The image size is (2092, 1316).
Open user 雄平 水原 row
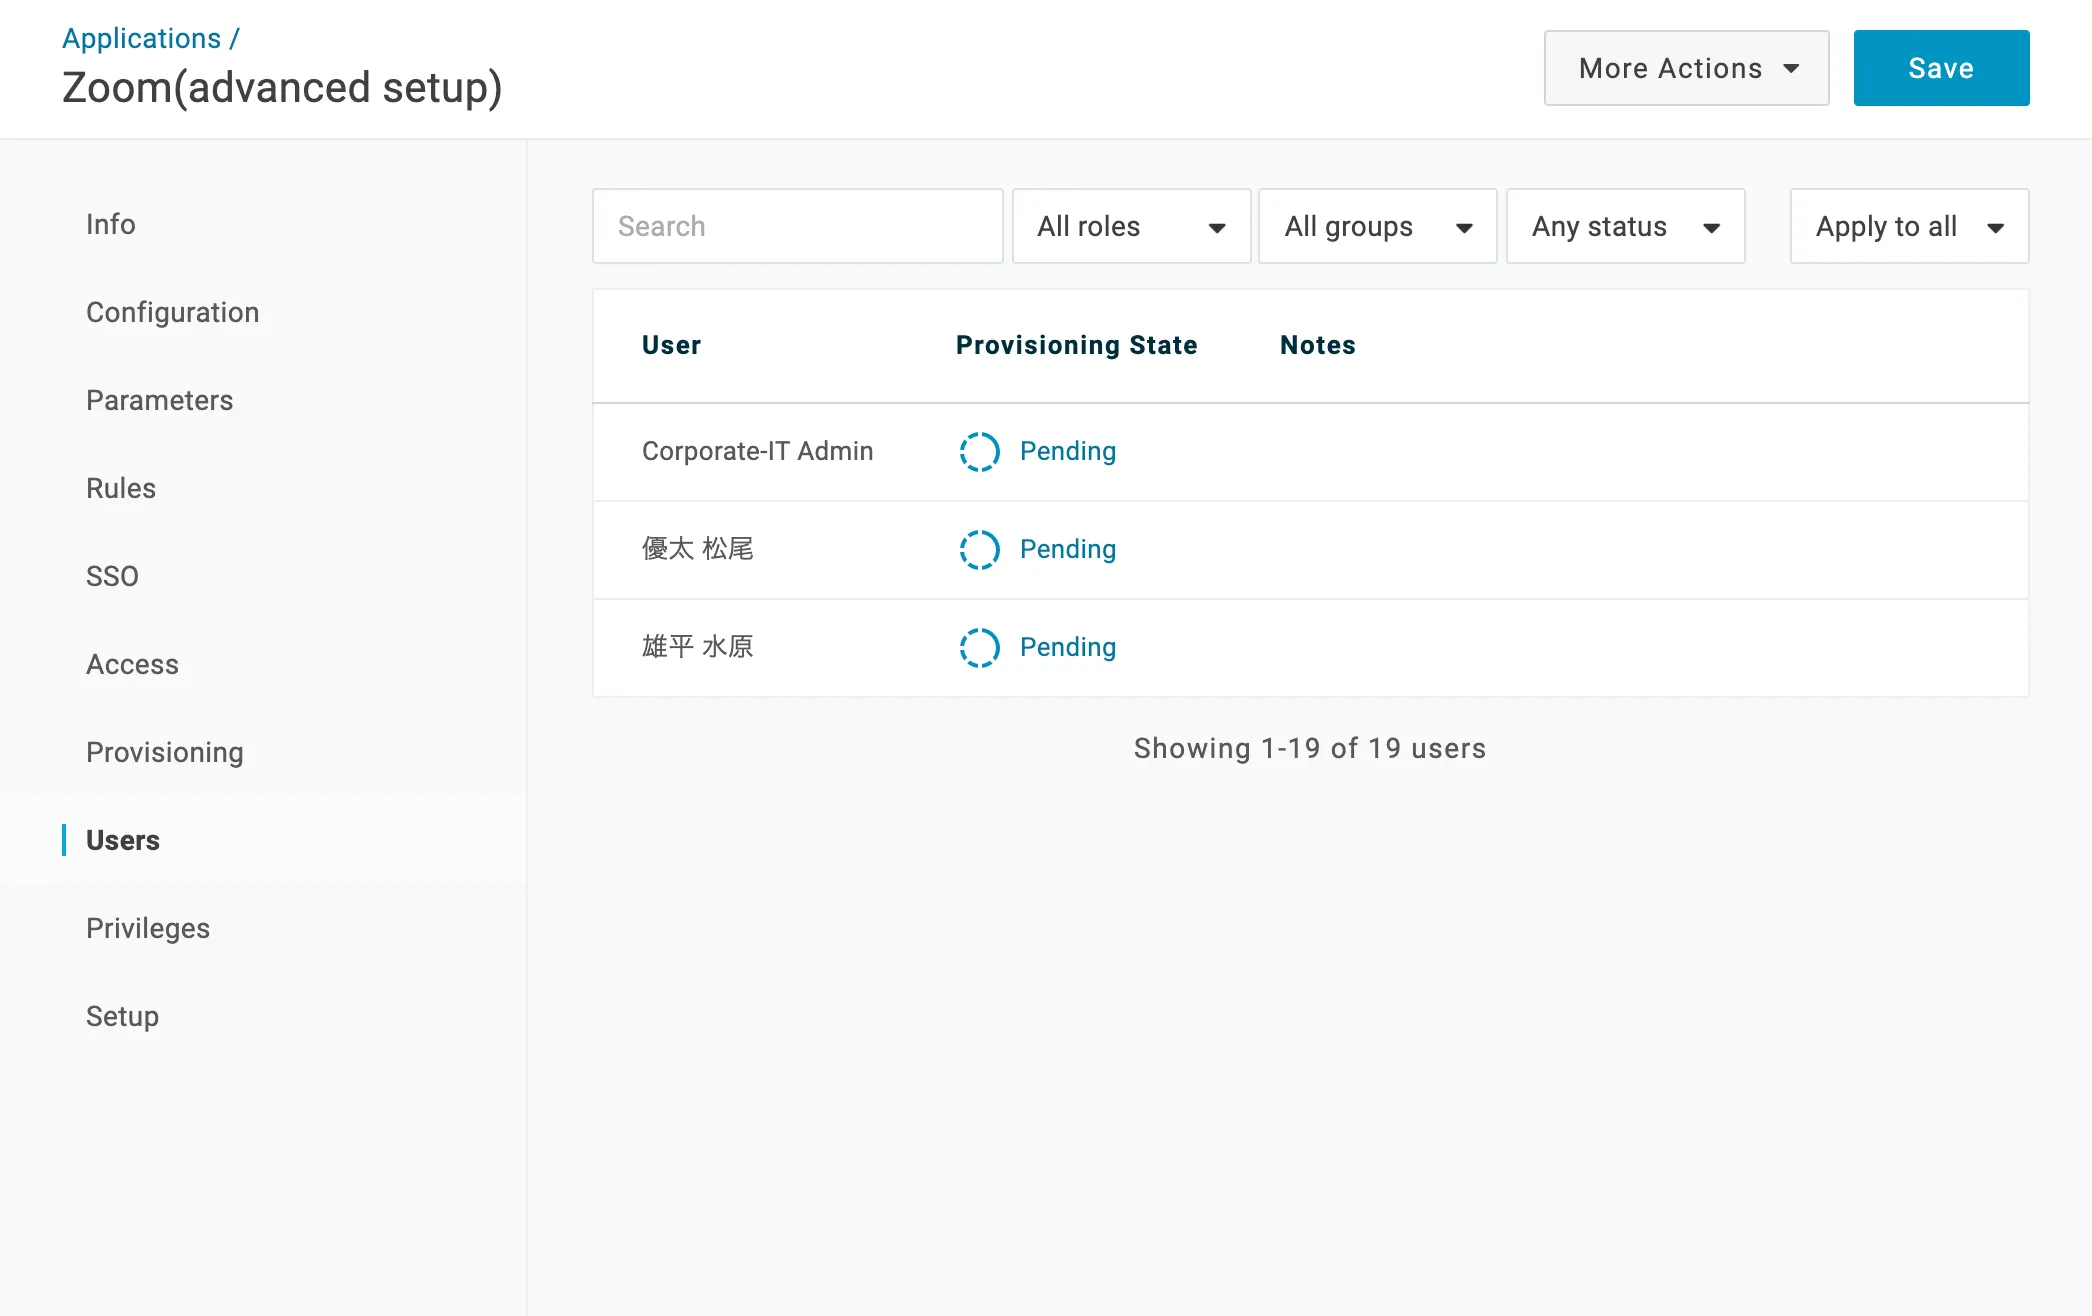[698, 647]
